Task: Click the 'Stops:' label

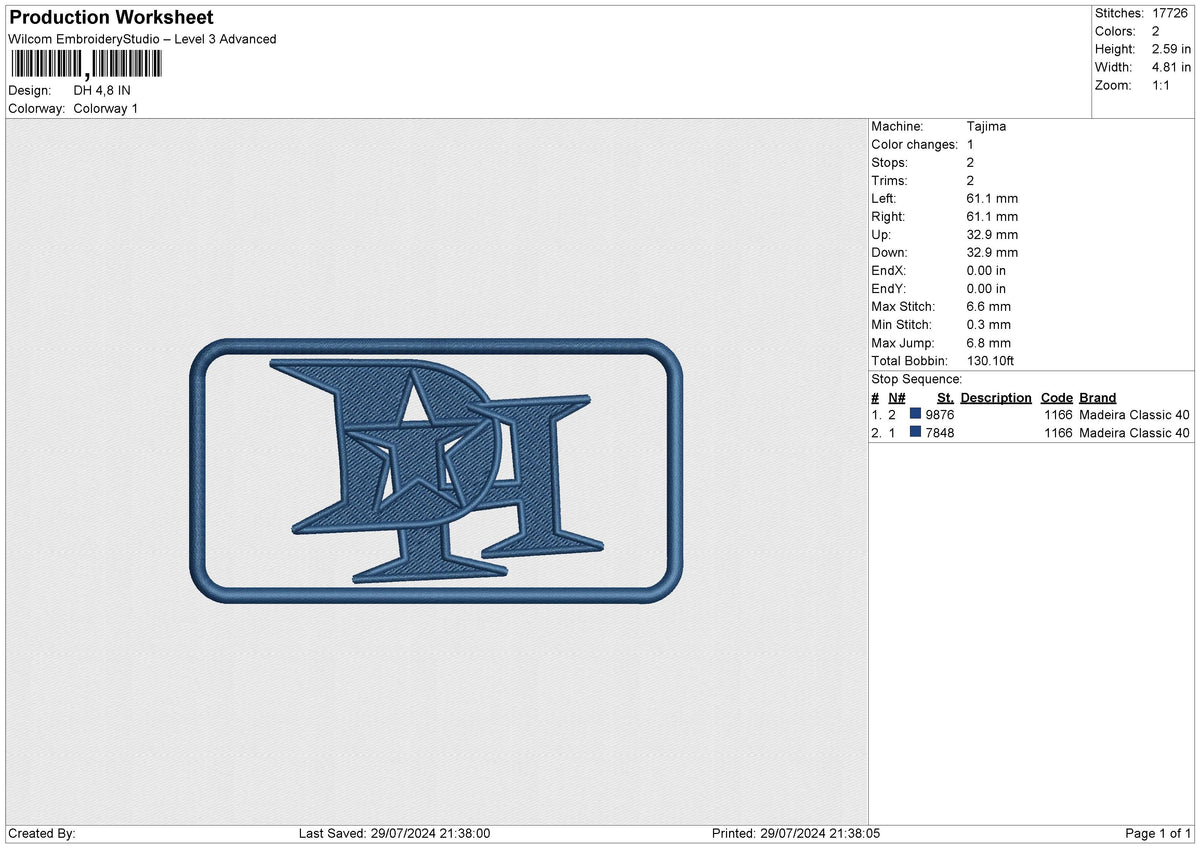Action: (x=890, y=162)
